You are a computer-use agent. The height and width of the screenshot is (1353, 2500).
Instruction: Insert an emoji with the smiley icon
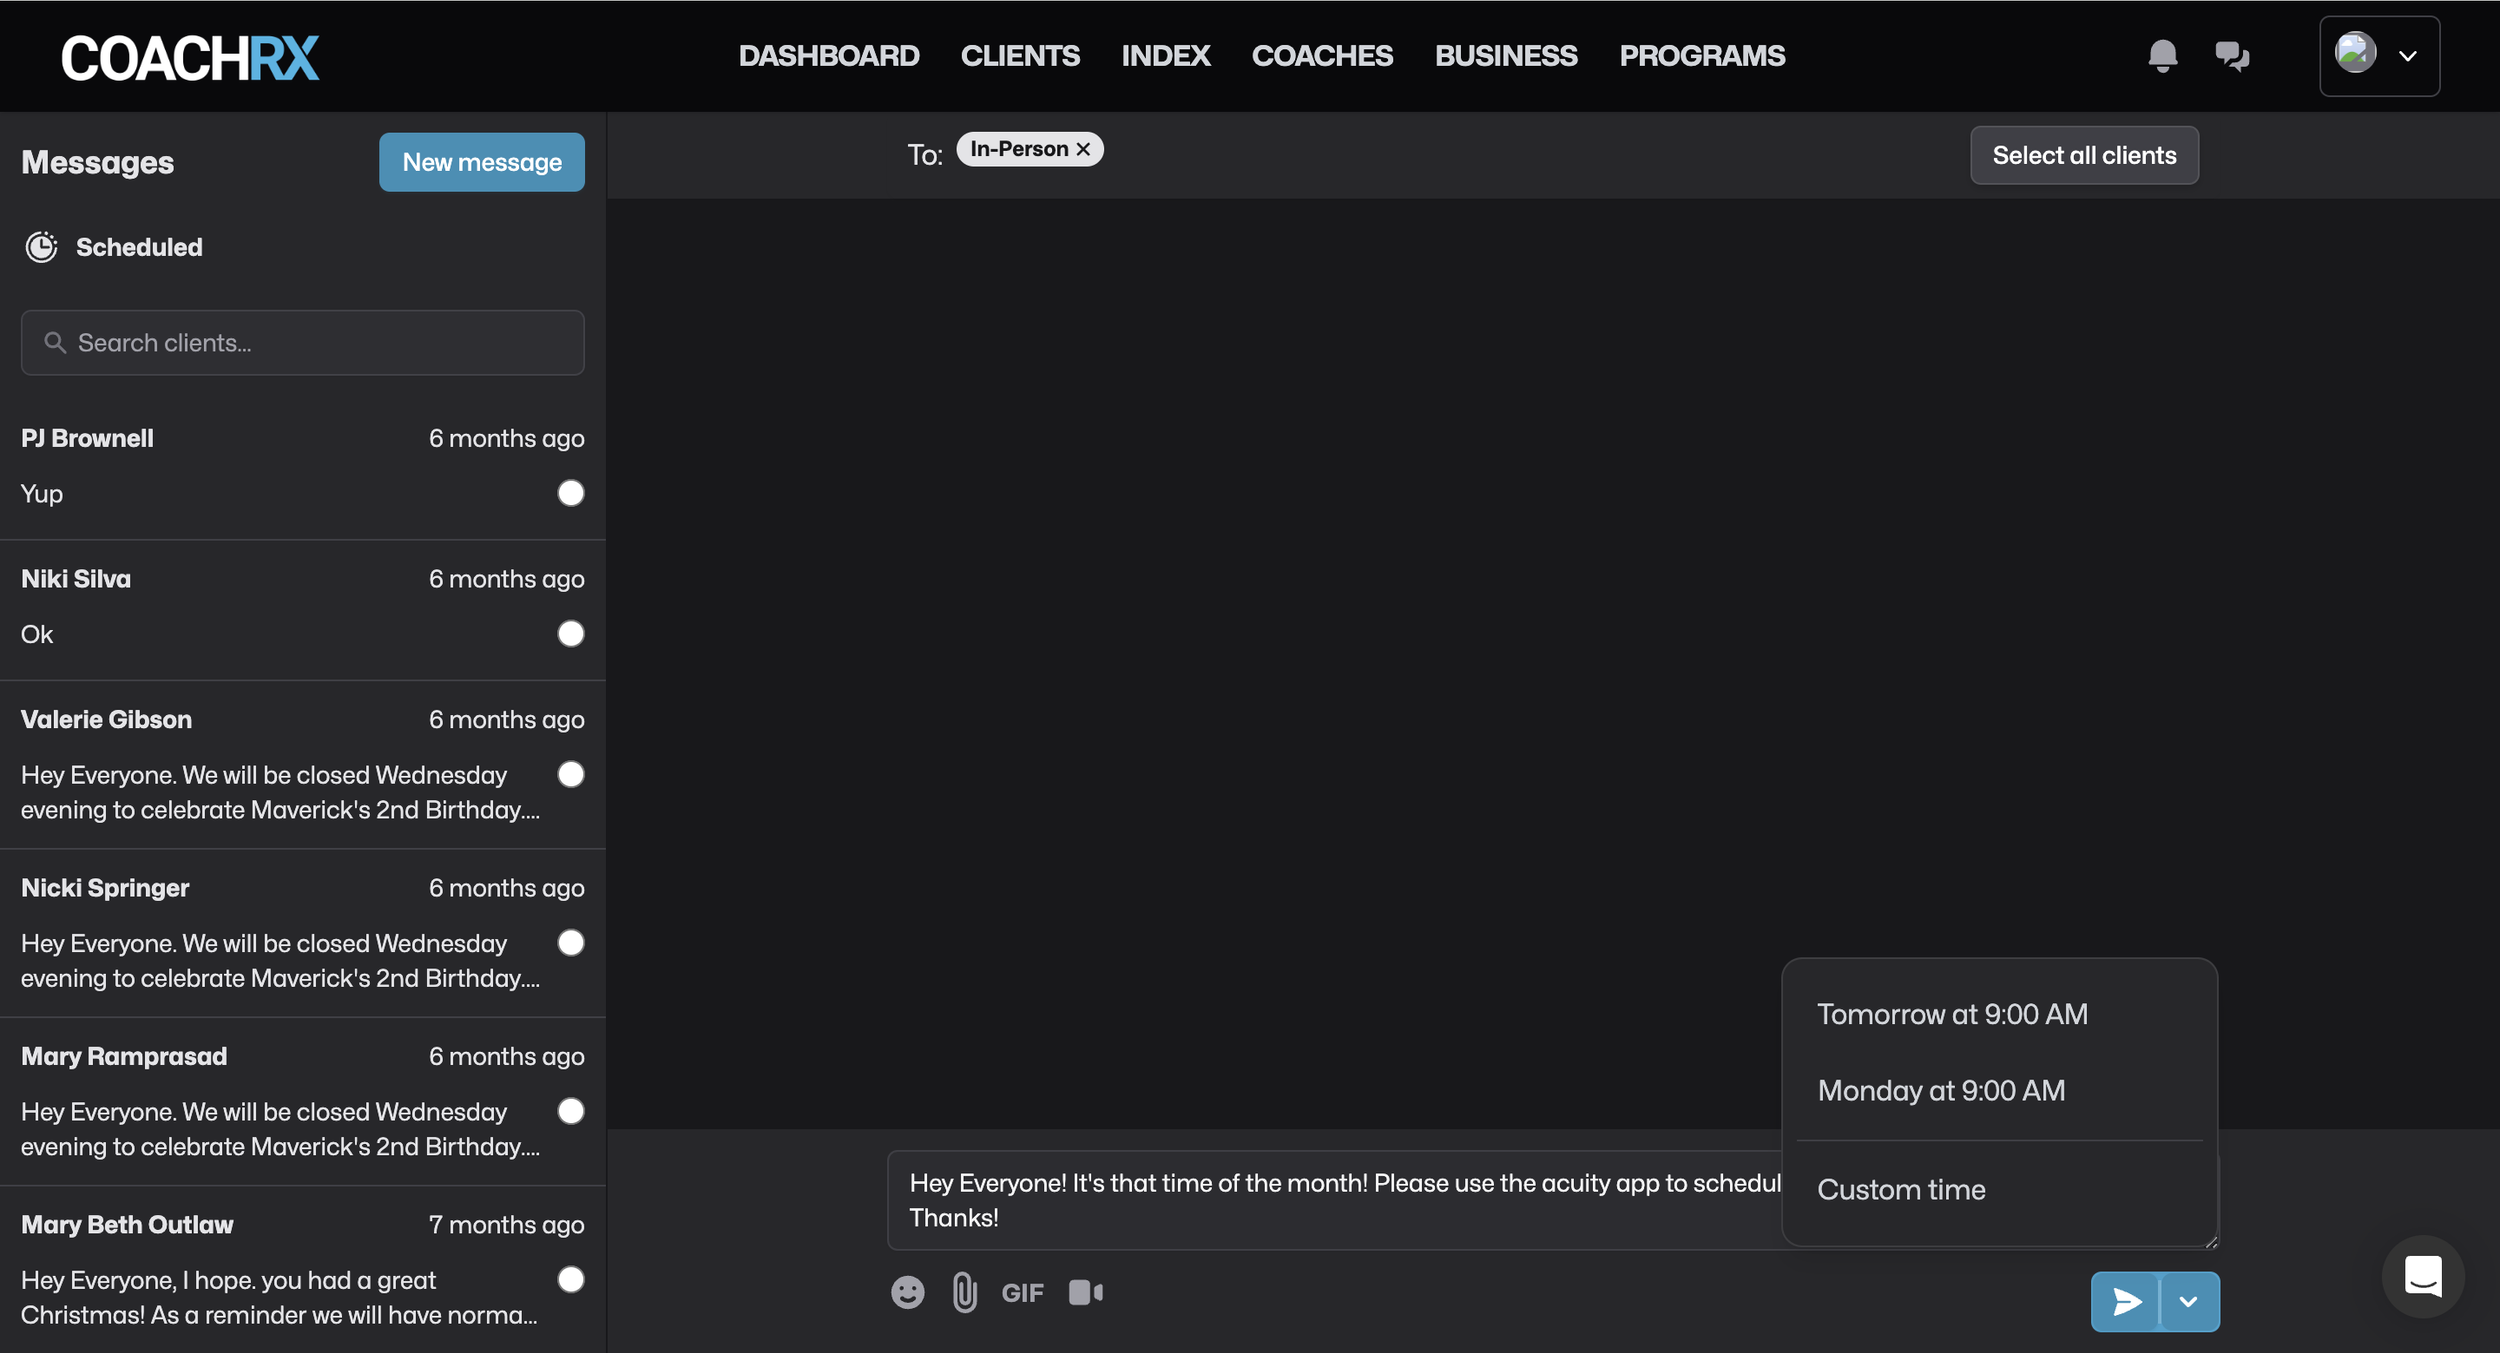click(907, 1292)
